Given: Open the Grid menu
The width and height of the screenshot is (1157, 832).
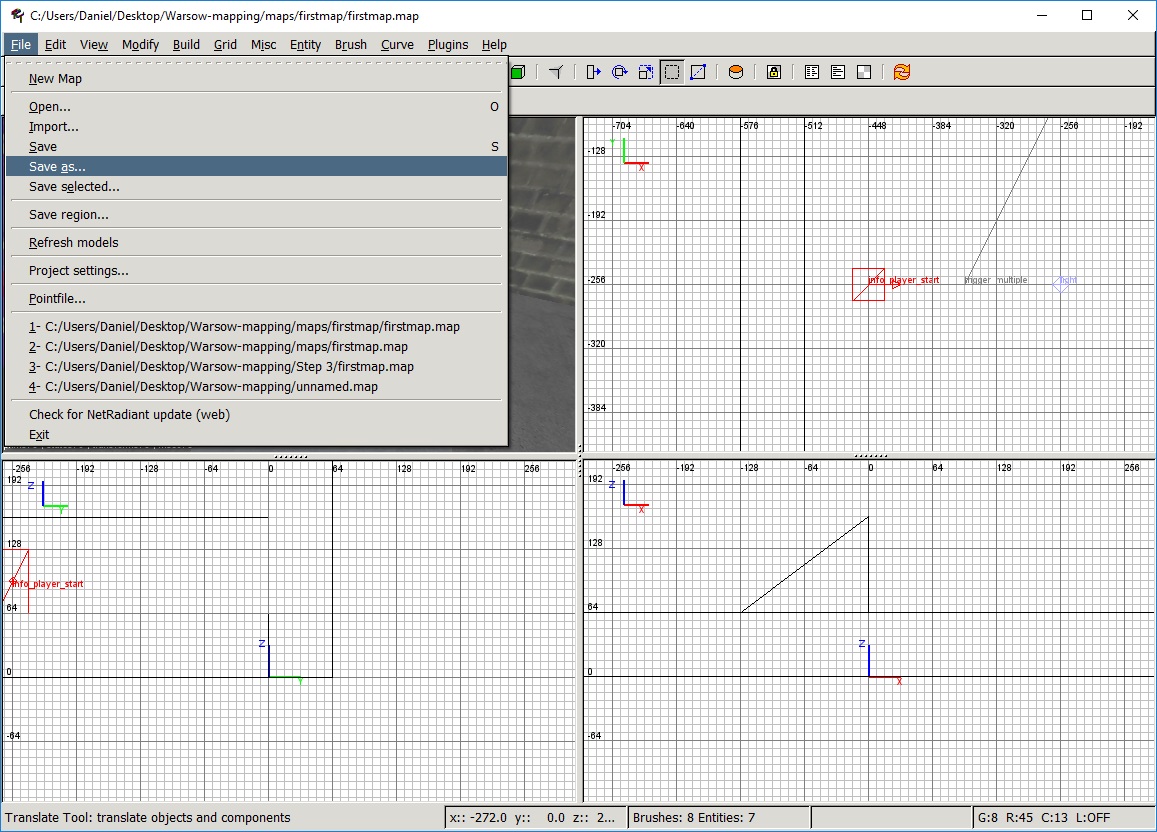Looking at the screenshot, I should tap(225, 45).
